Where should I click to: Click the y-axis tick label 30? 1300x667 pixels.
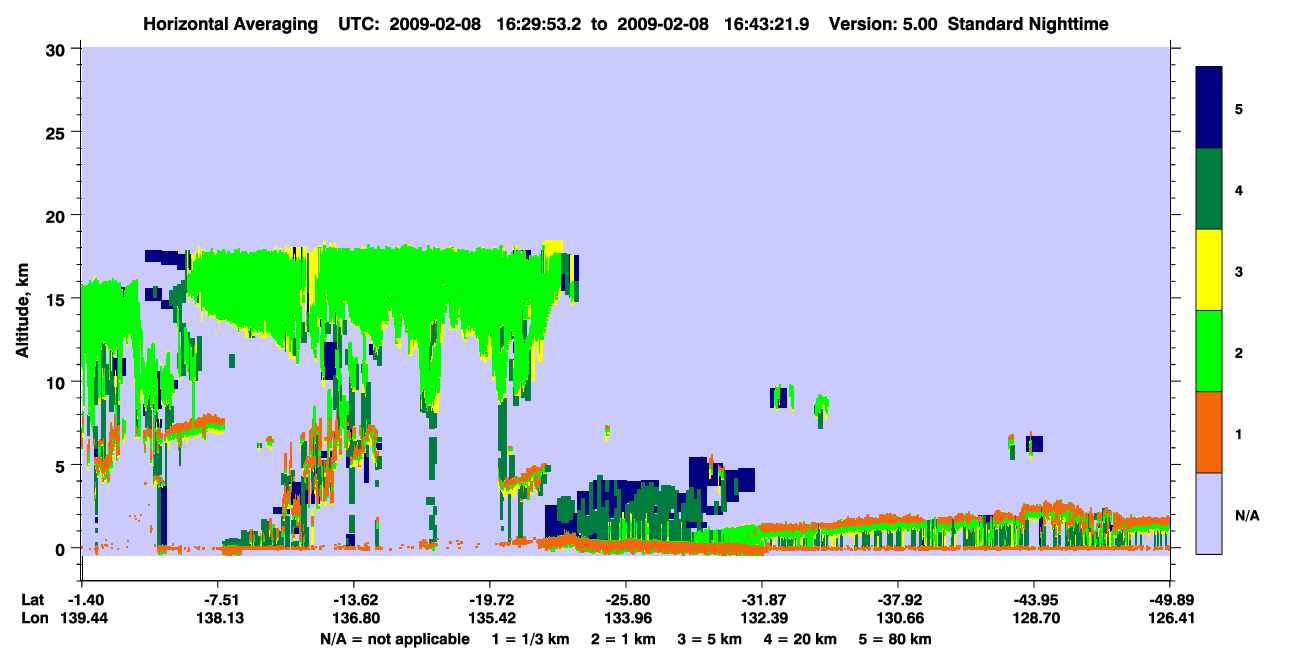(x=57, y=49)
